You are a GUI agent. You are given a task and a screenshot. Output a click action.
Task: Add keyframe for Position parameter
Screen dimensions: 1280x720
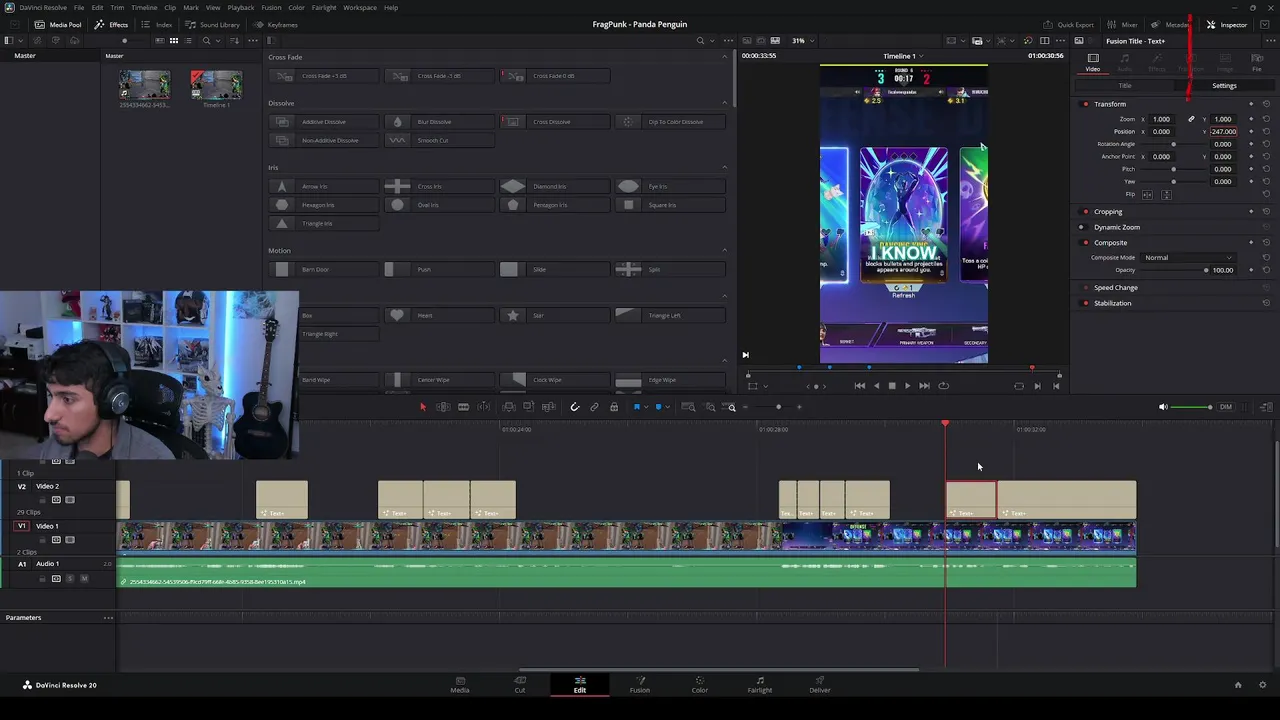(x=1251, y=132)
